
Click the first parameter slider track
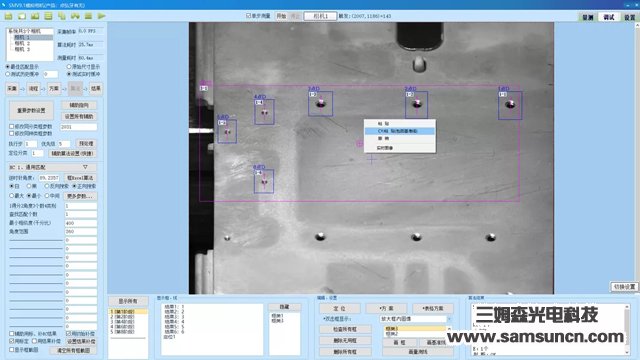click(36, 240)
